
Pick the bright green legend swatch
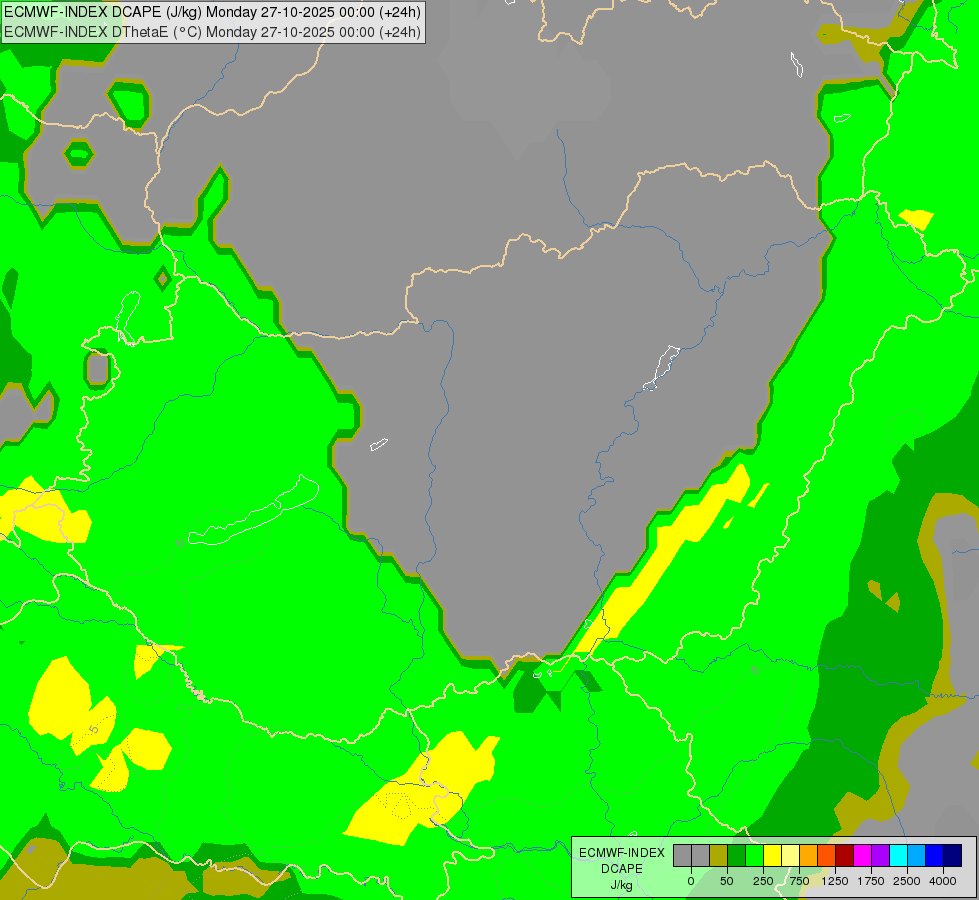tap(754, 855)
